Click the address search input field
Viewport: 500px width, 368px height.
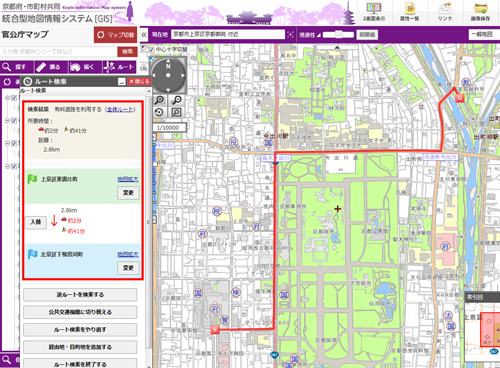(x=59, y=52)
